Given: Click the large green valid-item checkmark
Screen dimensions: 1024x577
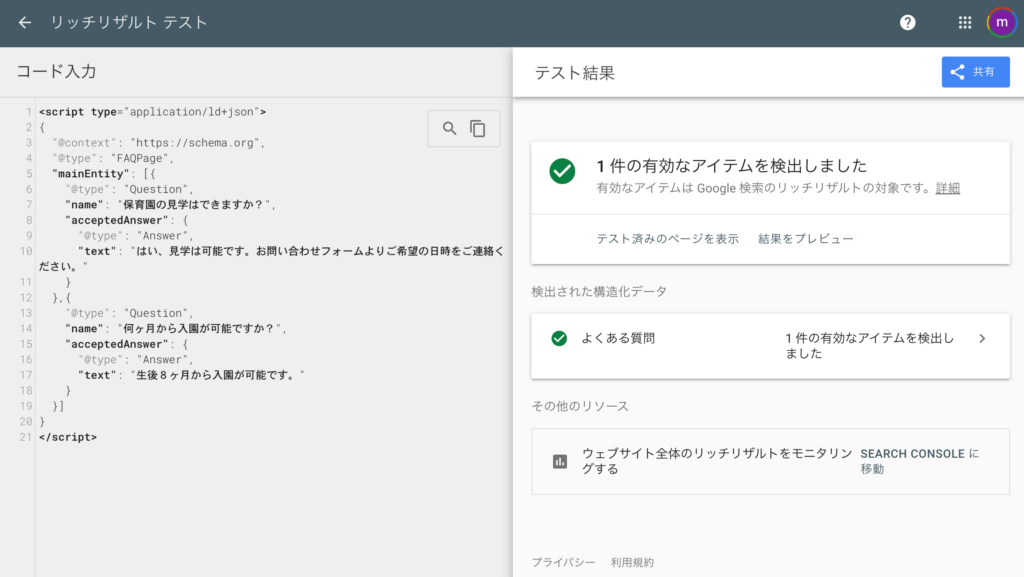Looking at the screenshot, I should click(x=562, y=171).
